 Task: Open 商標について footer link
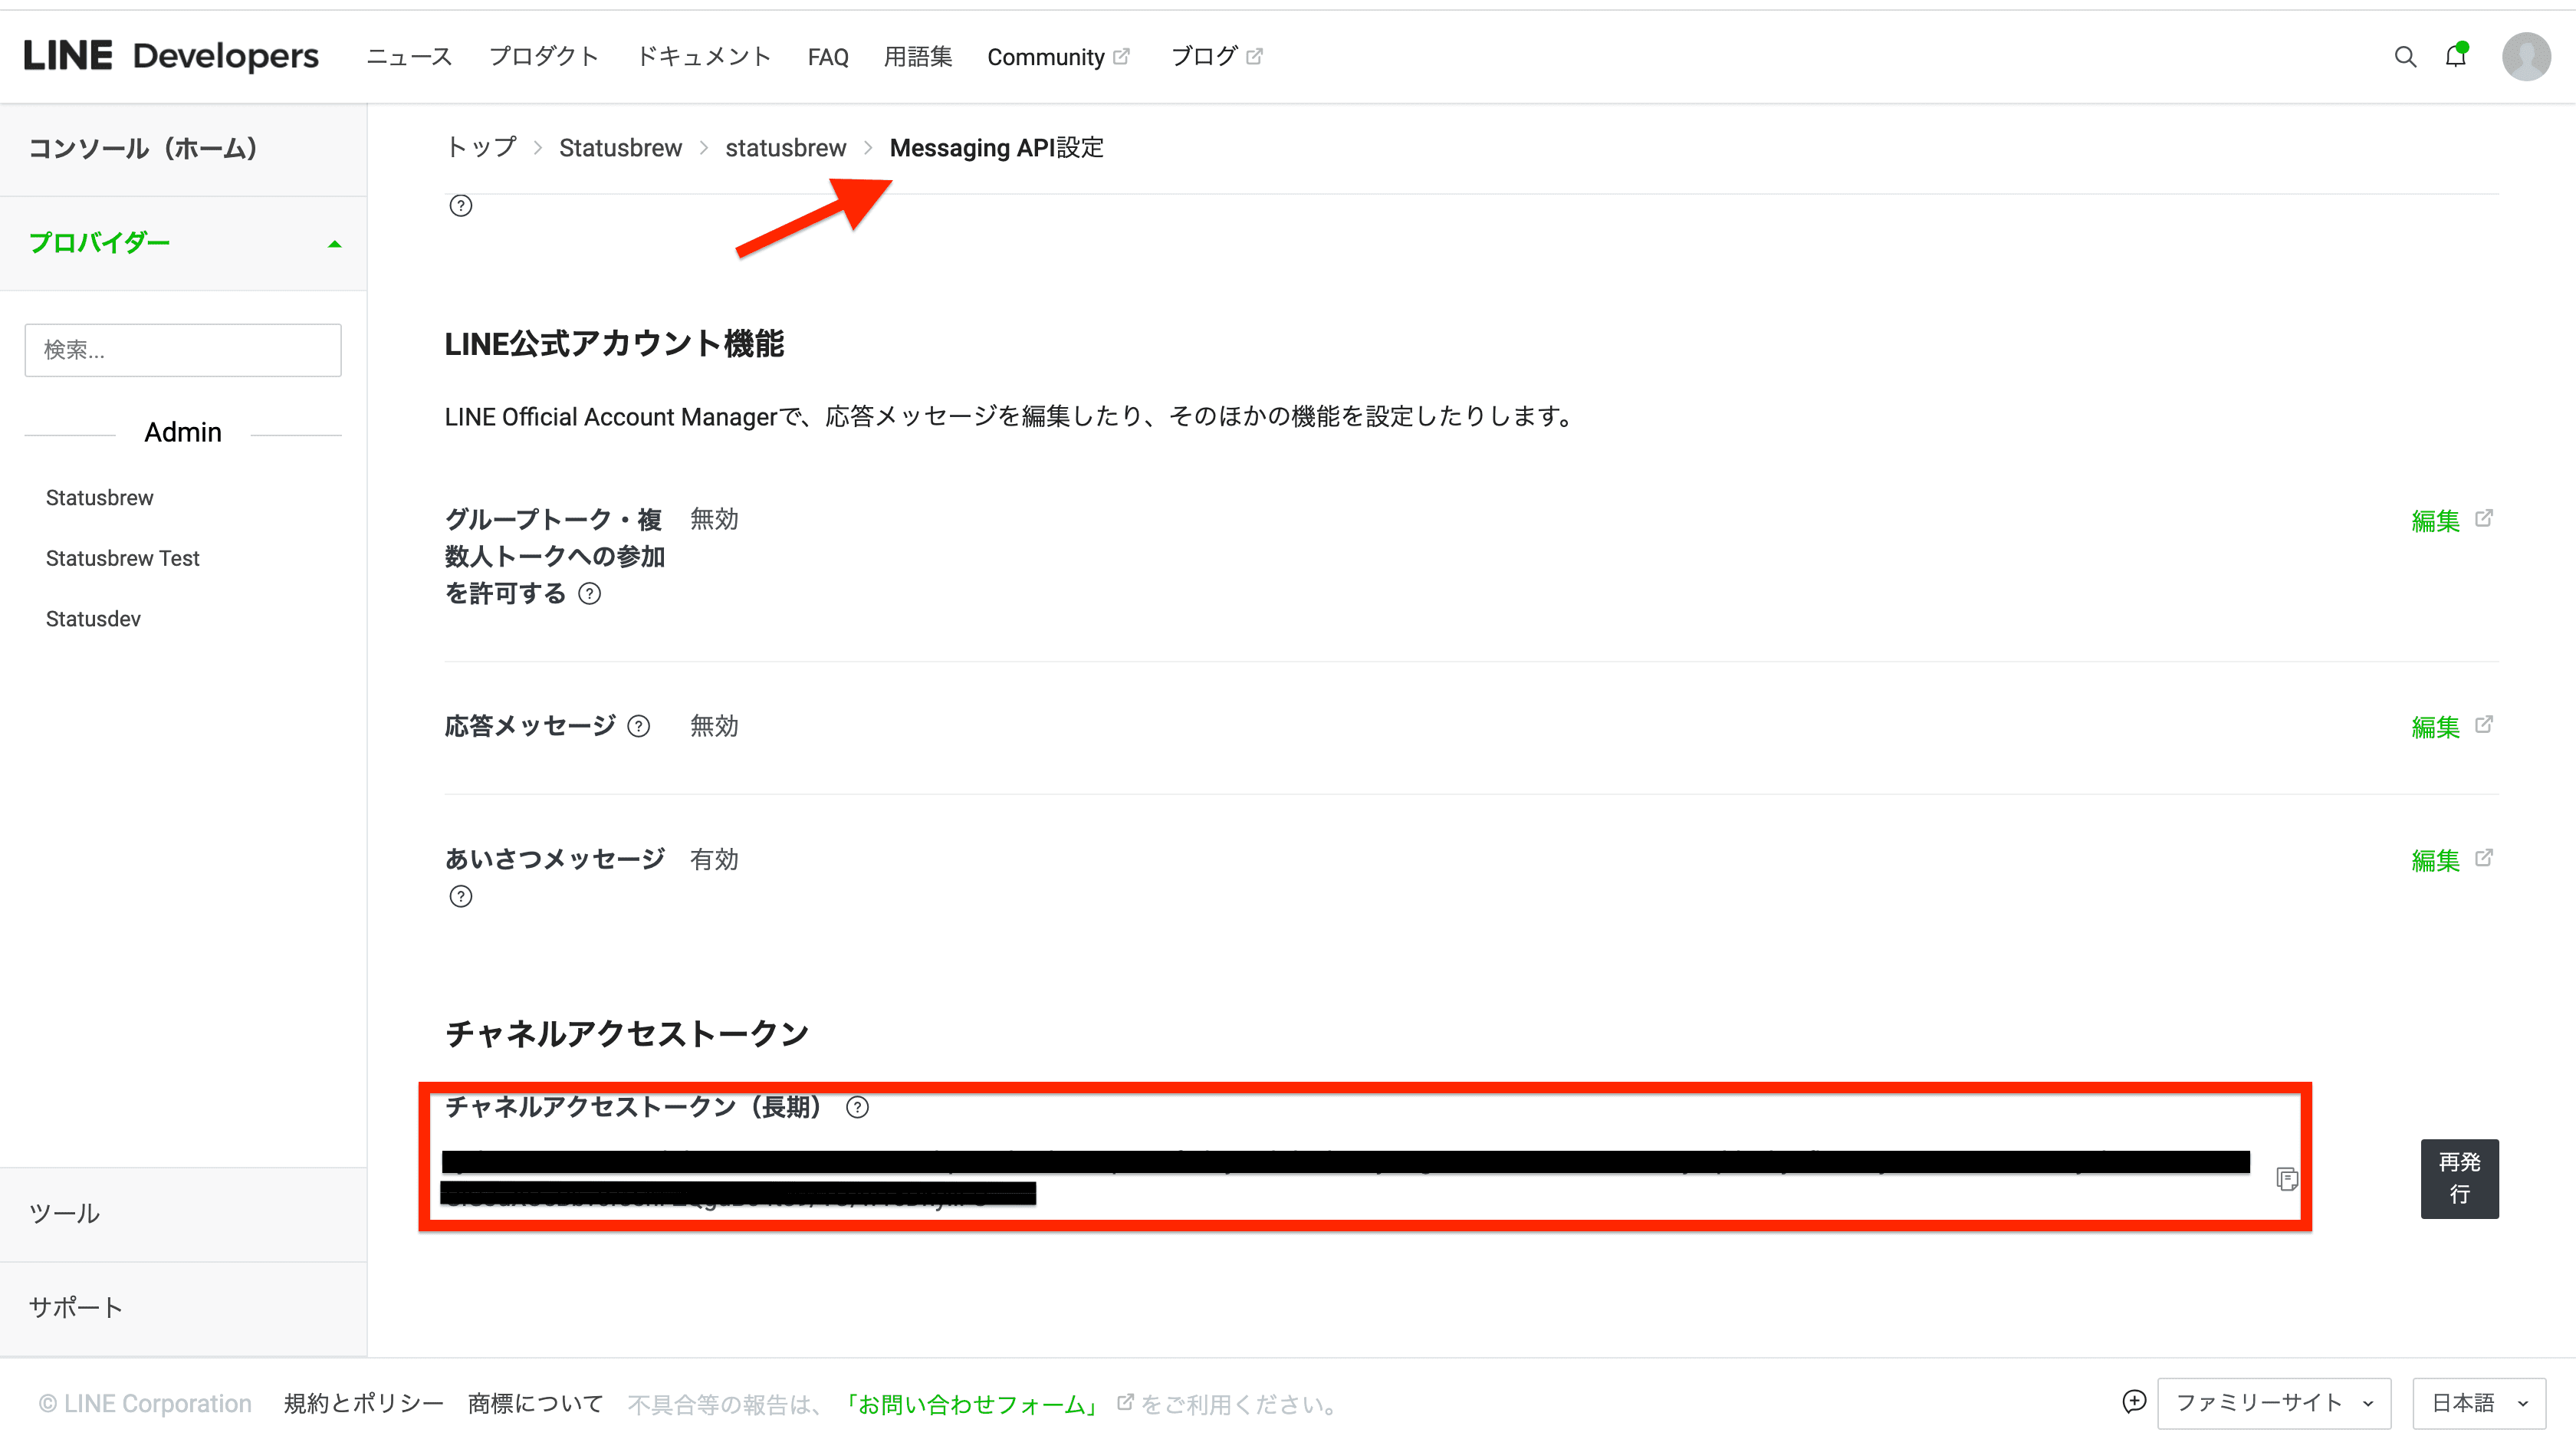tap(535, 1404)
